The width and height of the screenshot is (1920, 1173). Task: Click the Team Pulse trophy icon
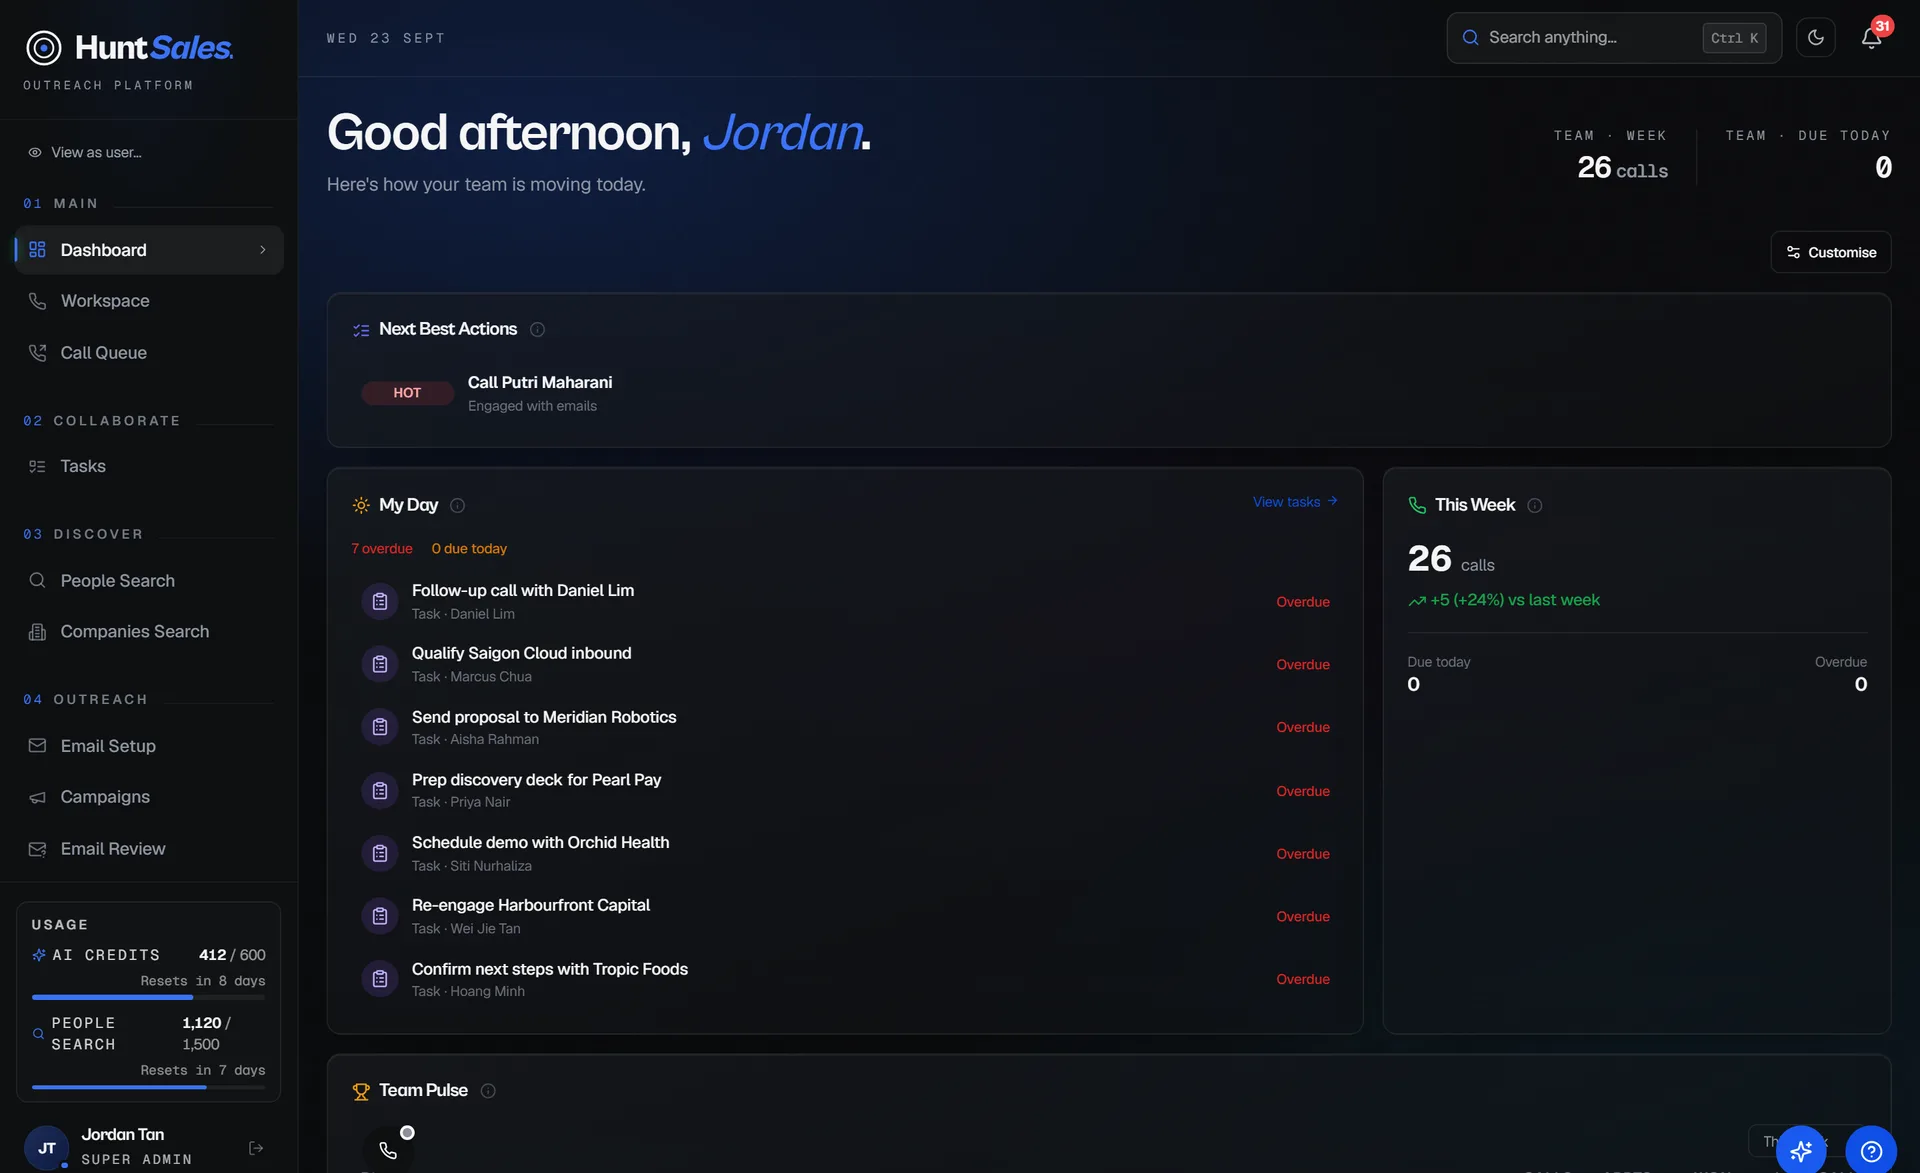tap(361, 1091)
